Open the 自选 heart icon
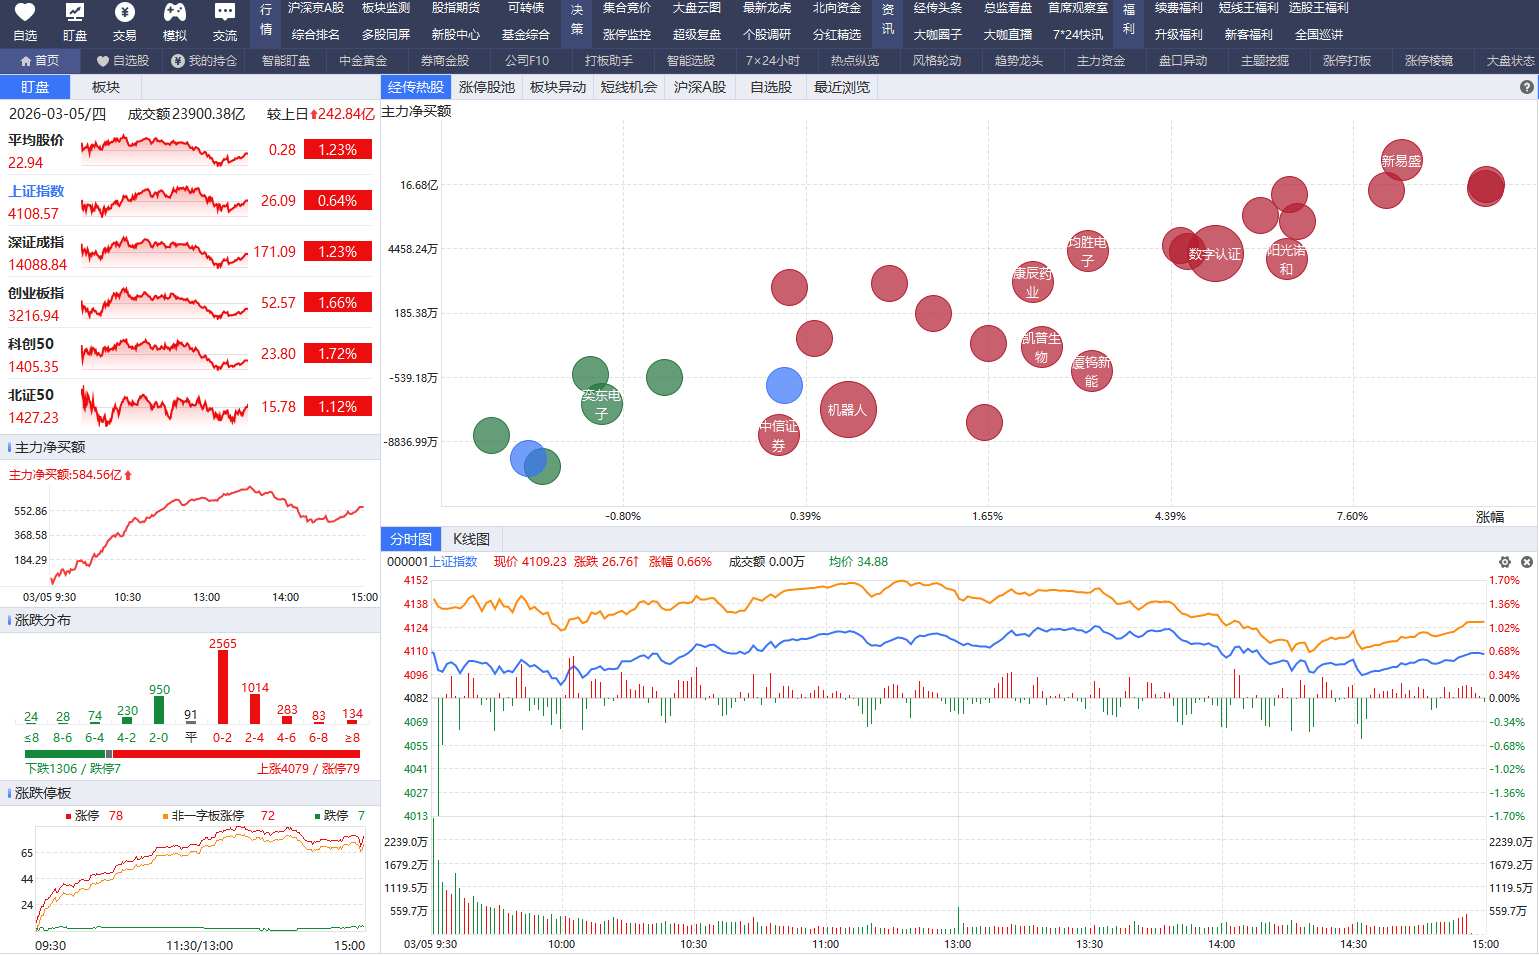 [x=25, y=13]
